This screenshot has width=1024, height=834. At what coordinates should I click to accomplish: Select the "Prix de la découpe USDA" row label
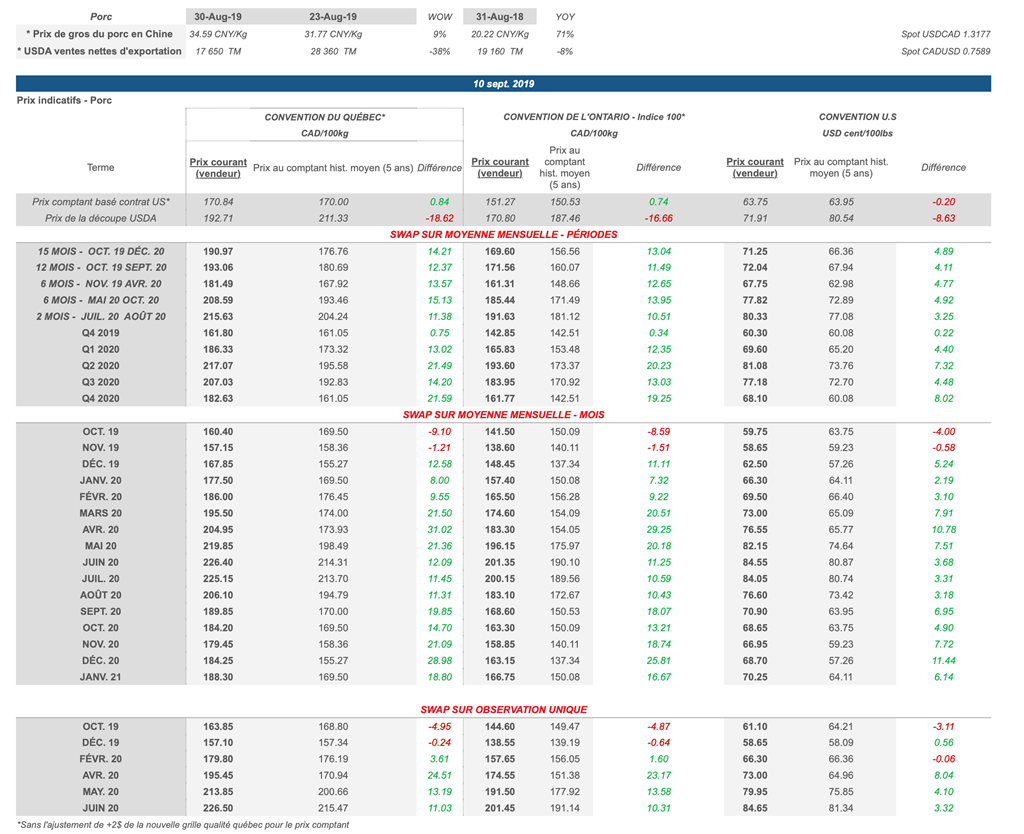click(x=101, y=217)
